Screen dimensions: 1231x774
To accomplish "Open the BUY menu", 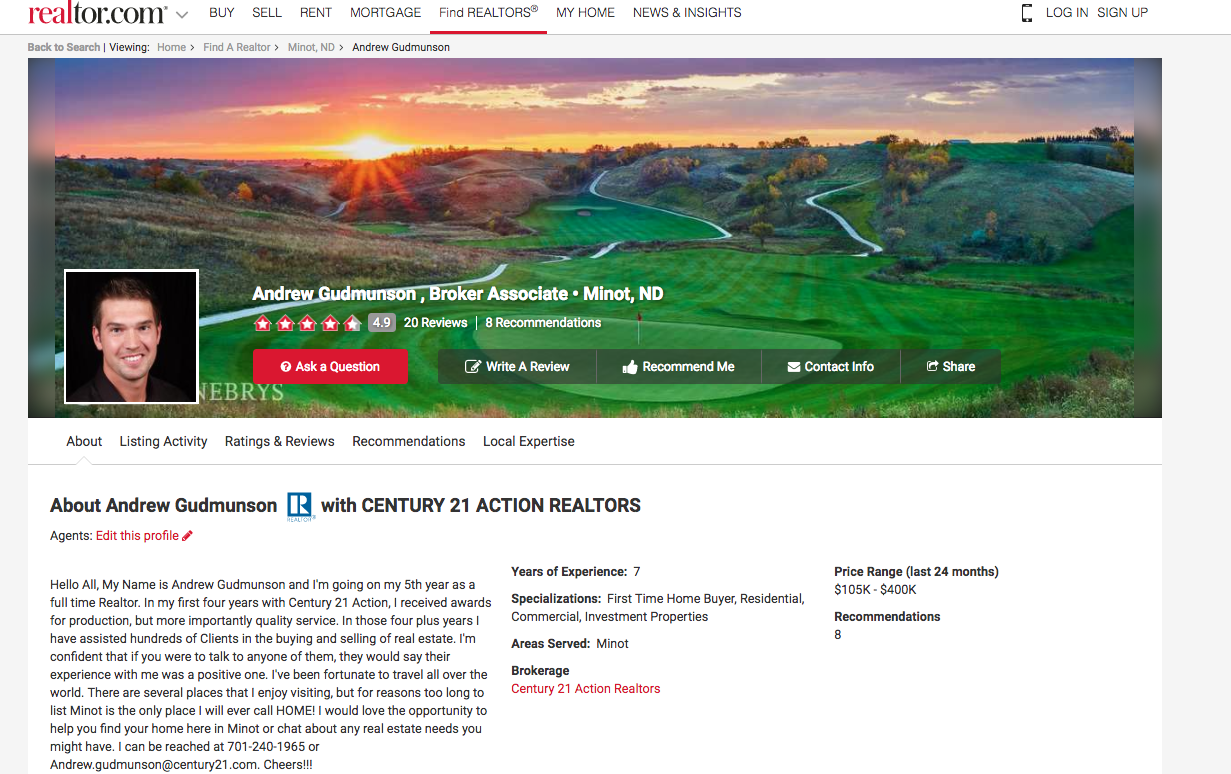I will 222,13.
